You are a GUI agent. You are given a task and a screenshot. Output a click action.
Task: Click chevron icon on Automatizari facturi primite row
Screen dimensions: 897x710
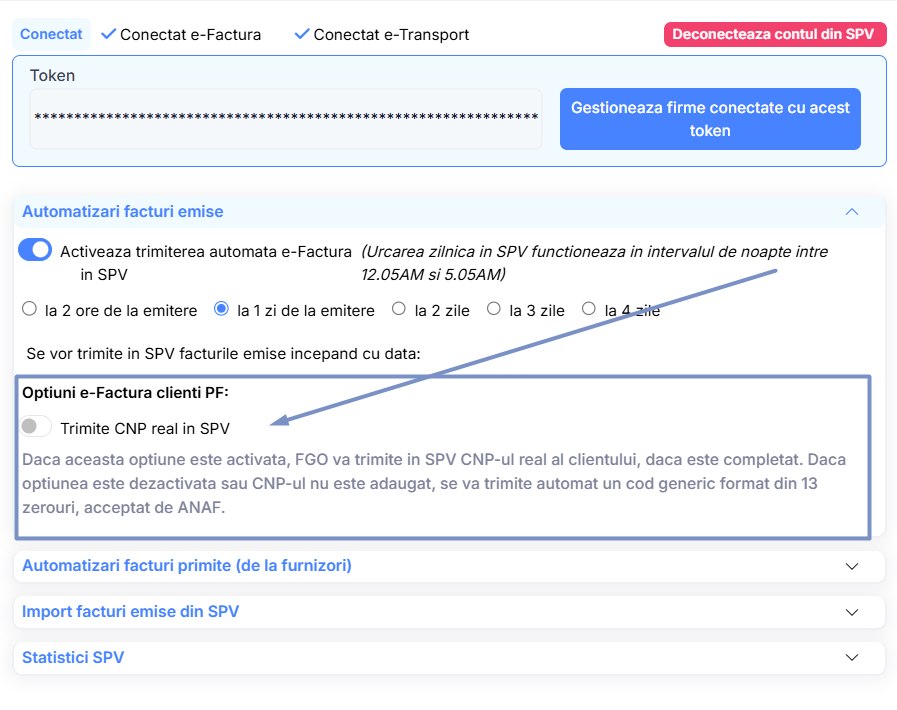click(x=852, y=566)
